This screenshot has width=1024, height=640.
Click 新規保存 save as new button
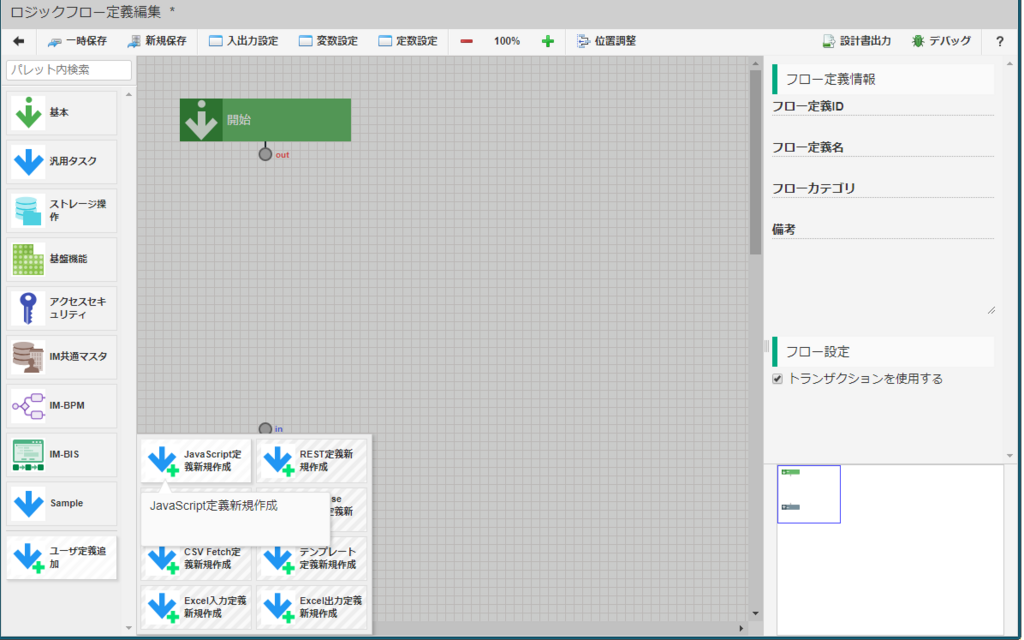[157, 41]
